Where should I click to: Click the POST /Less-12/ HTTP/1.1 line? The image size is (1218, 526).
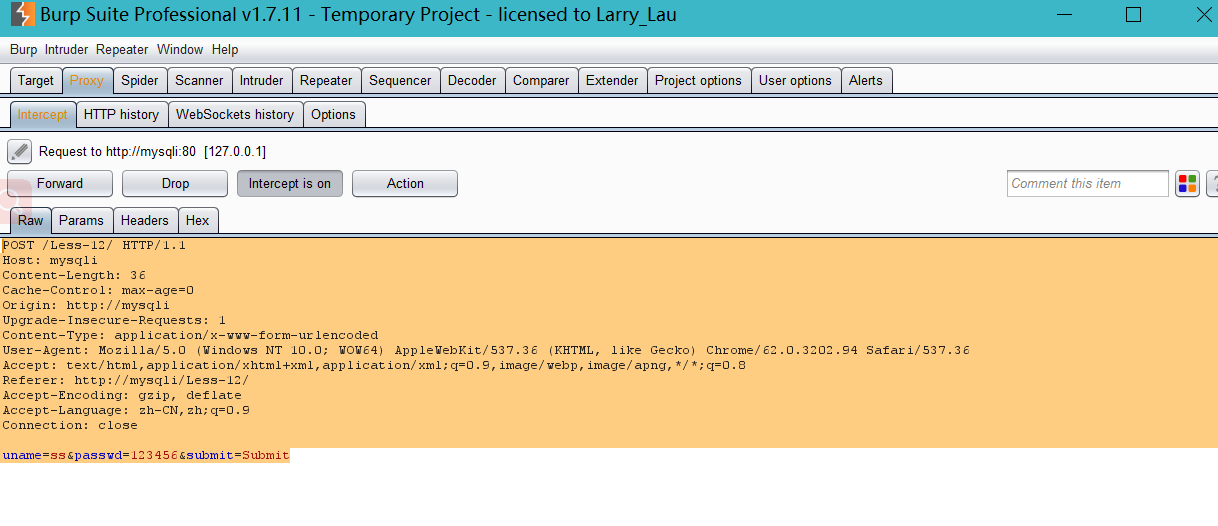coord(94,245)
